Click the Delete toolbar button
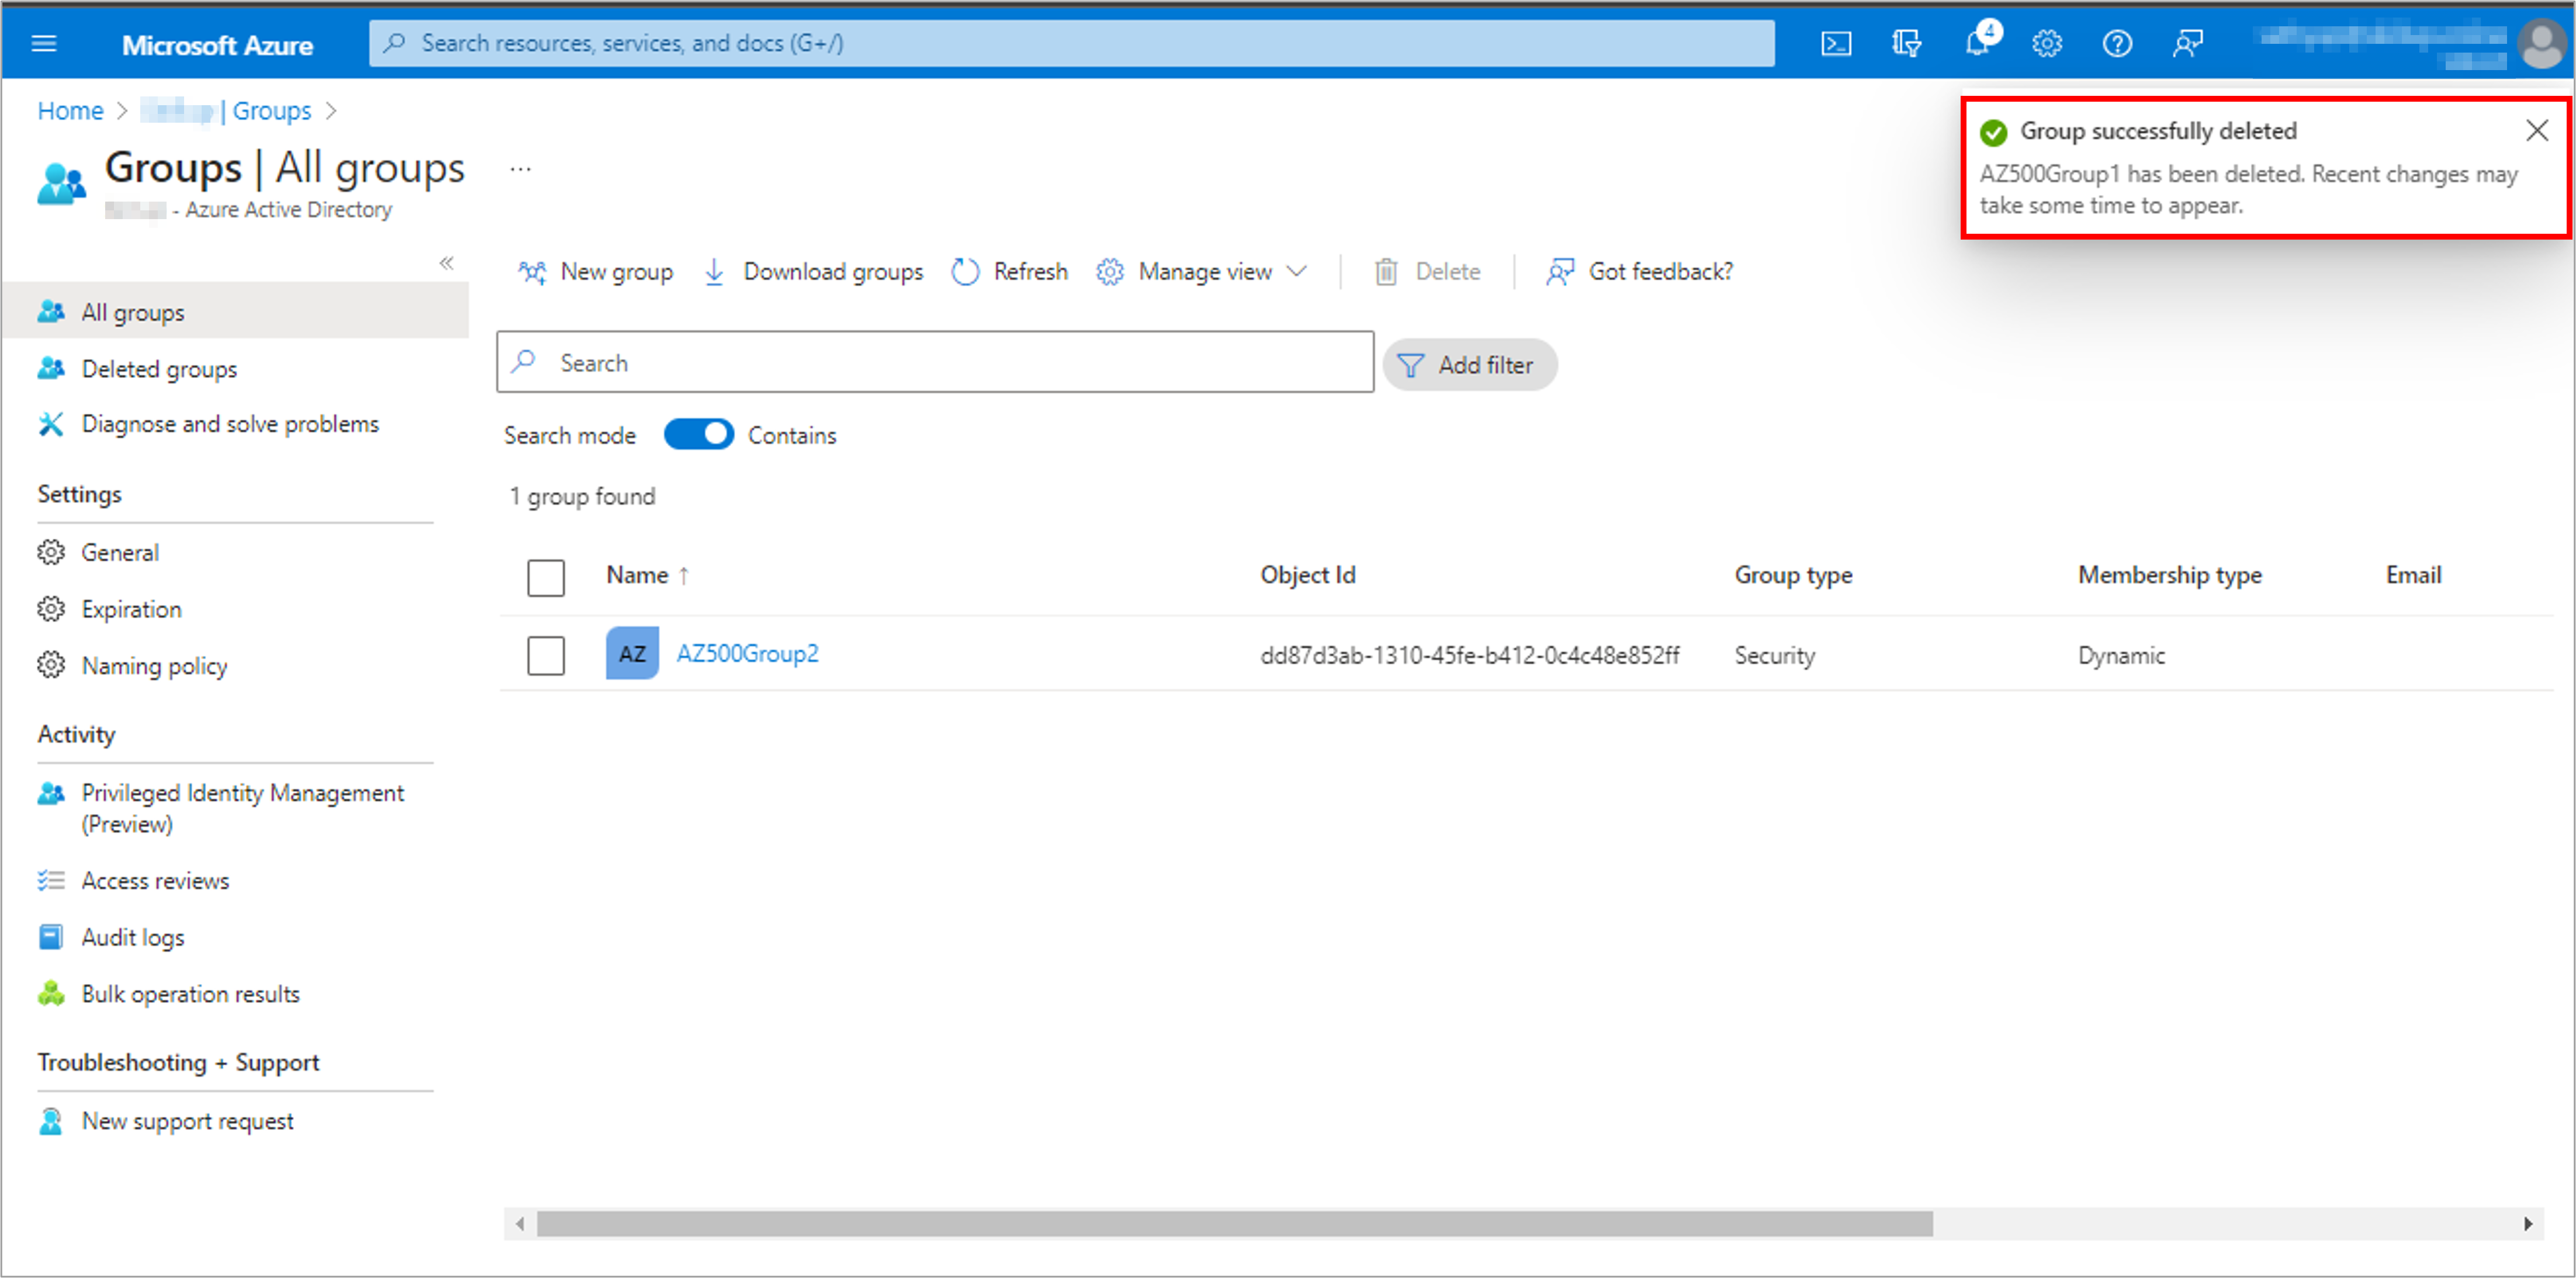Viewport: 2576px width, 1278px height. 1427,271
